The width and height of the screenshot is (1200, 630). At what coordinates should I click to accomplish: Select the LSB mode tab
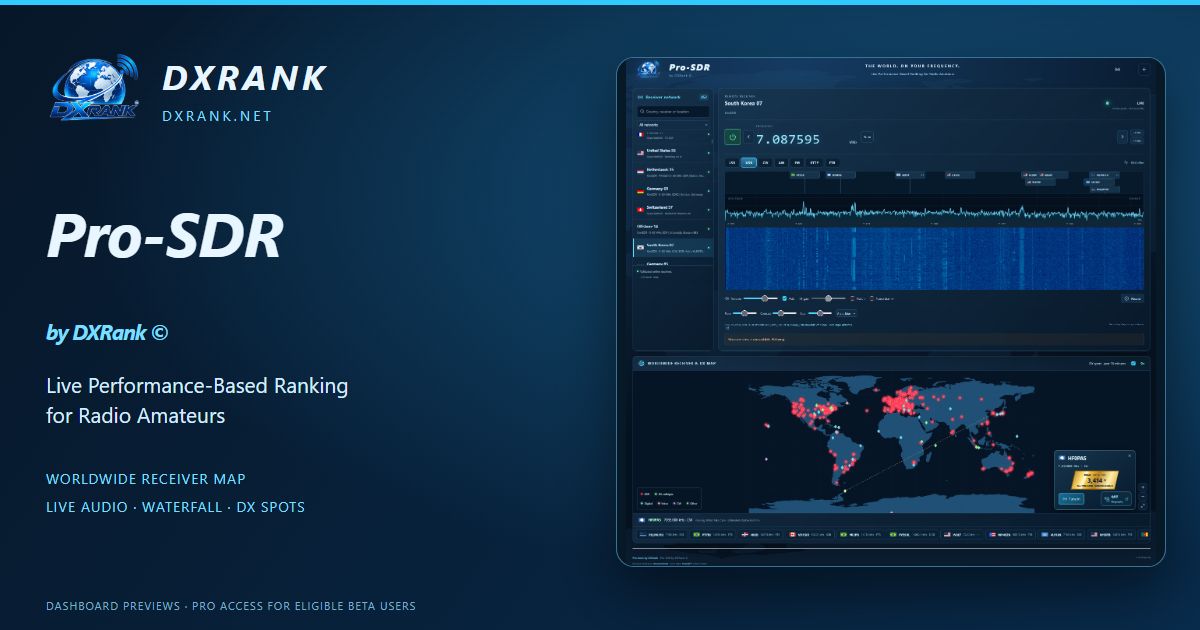click(732, 162)
